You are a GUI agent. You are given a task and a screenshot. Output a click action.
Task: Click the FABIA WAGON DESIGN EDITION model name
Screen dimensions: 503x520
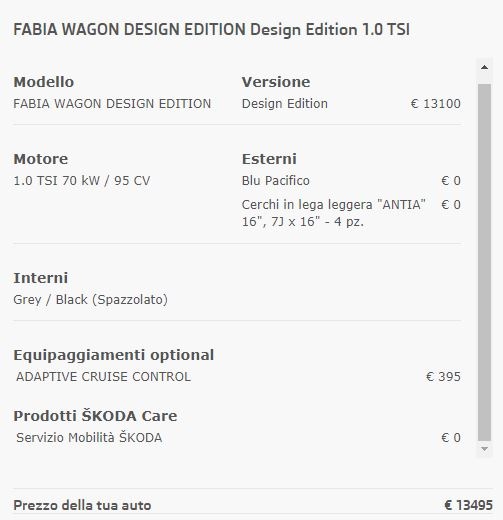(112, 104)
